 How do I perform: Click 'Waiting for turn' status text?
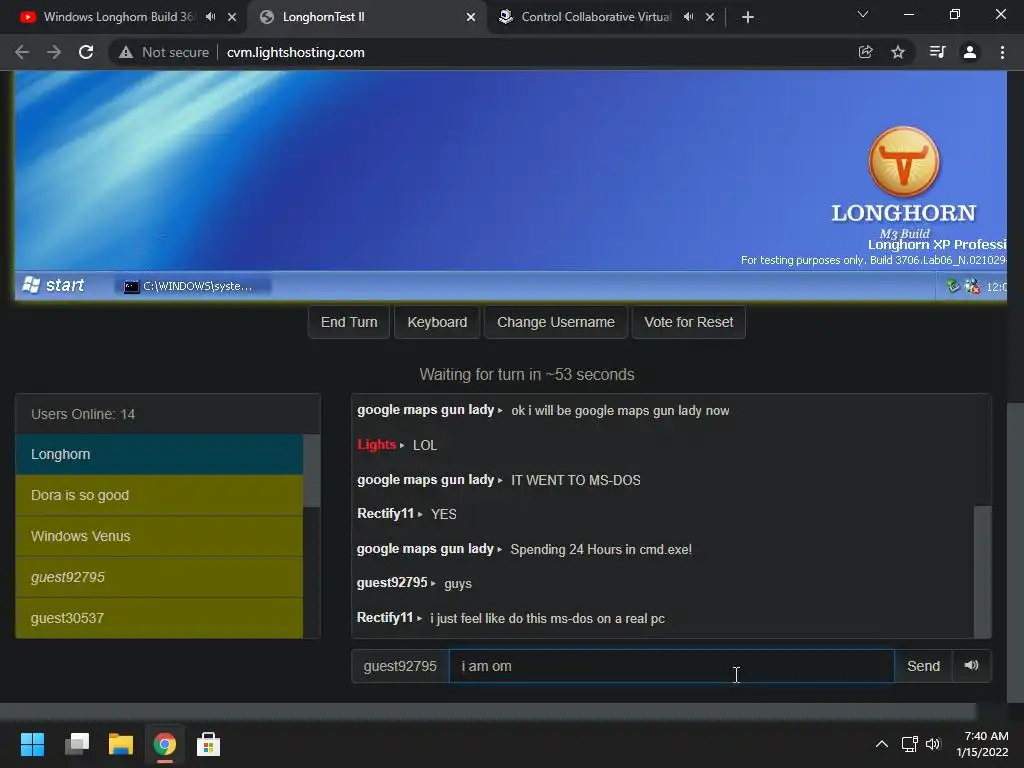[526, 374]
